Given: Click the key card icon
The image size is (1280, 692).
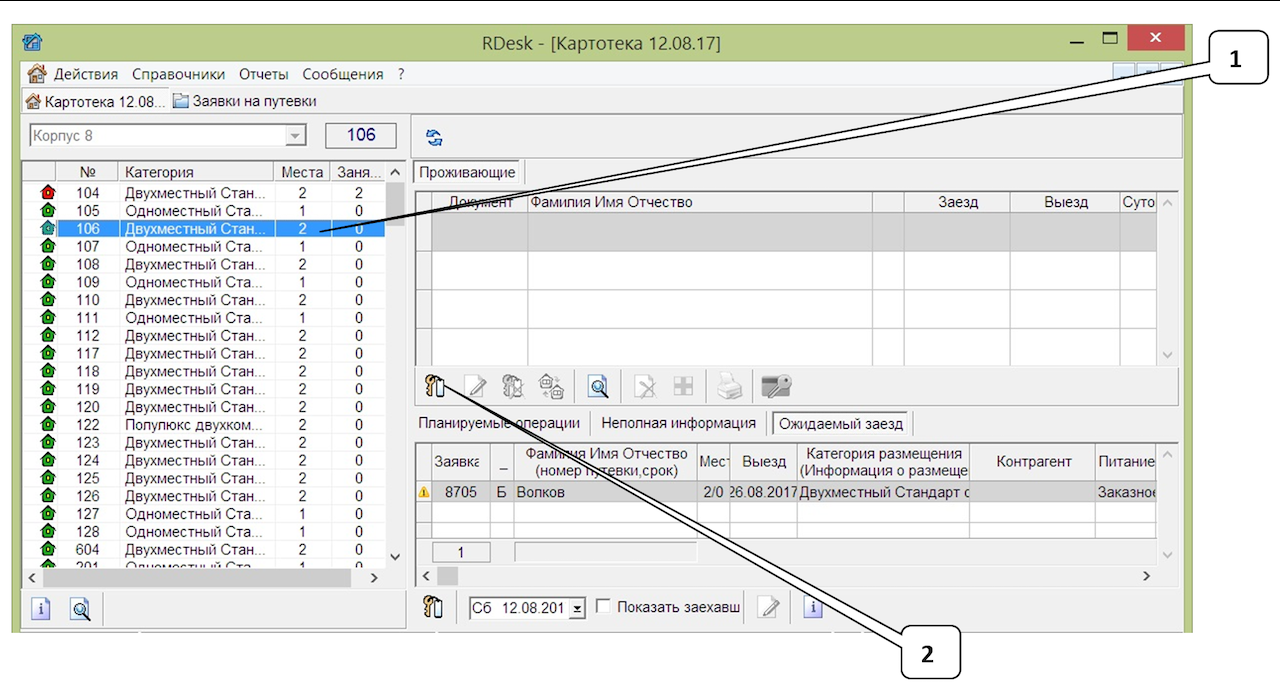Looking at the screenshot, I should [776, 386].
